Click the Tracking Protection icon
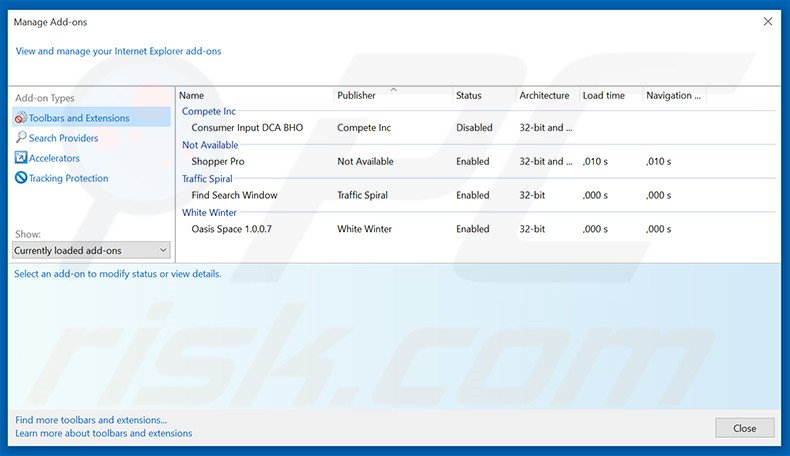The image size is (790, 456). pyautogui.click(x=21, y=178)
